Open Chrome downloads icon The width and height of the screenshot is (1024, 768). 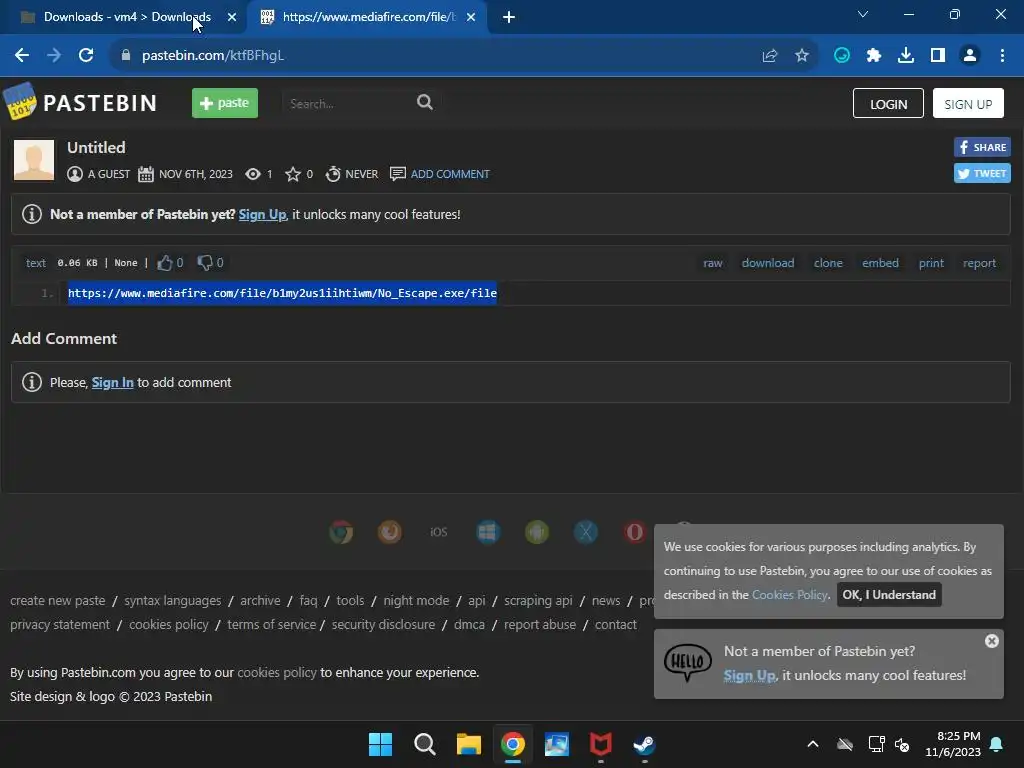coord(906,56)
